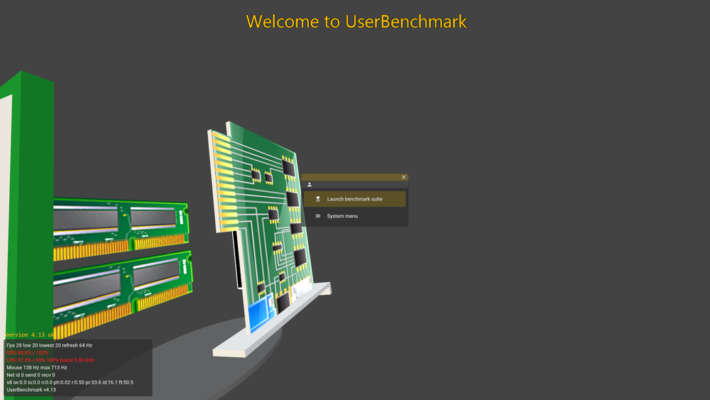Click the red CPU boost stats line
The height and width of the screenshot is (400, 710).
pyautogui.click(x=50, y=360)
